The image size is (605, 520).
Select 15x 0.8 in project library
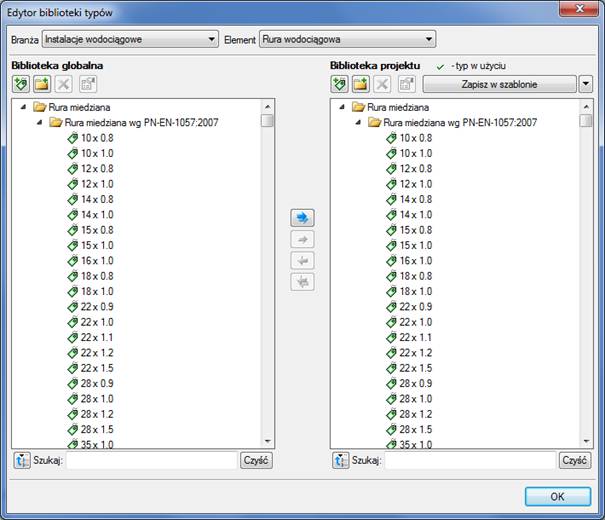pyautogui.click(x=416, y=230)
